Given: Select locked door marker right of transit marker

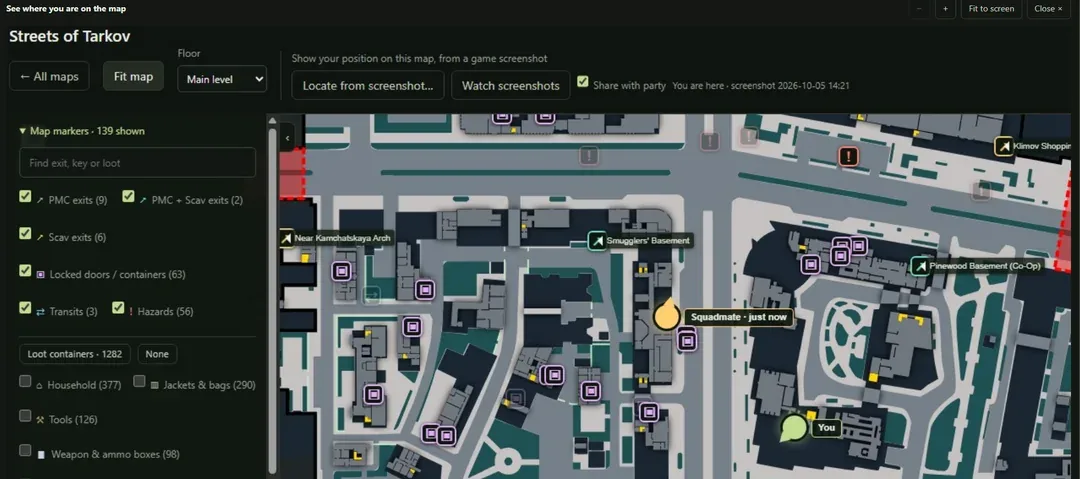Looking at the screenshot, I should (425, 290).
